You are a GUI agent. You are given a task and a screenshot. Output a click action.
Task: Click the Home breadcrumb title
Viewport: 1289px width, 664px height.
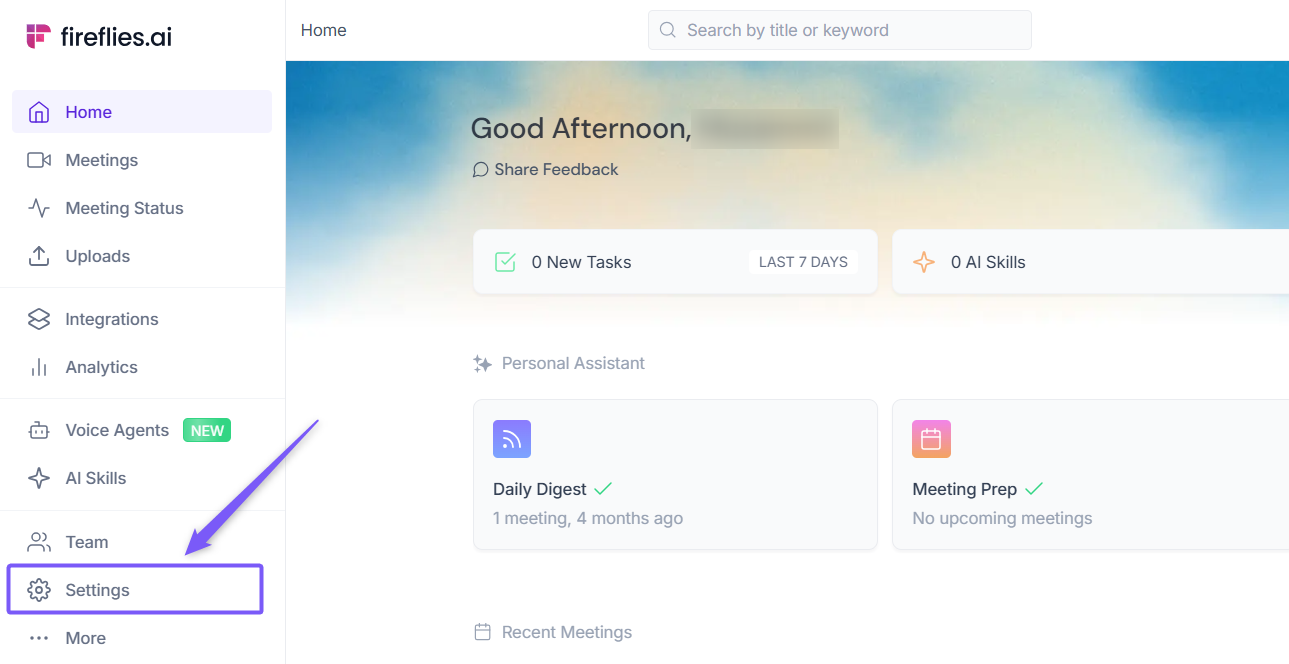coord(324,30)
